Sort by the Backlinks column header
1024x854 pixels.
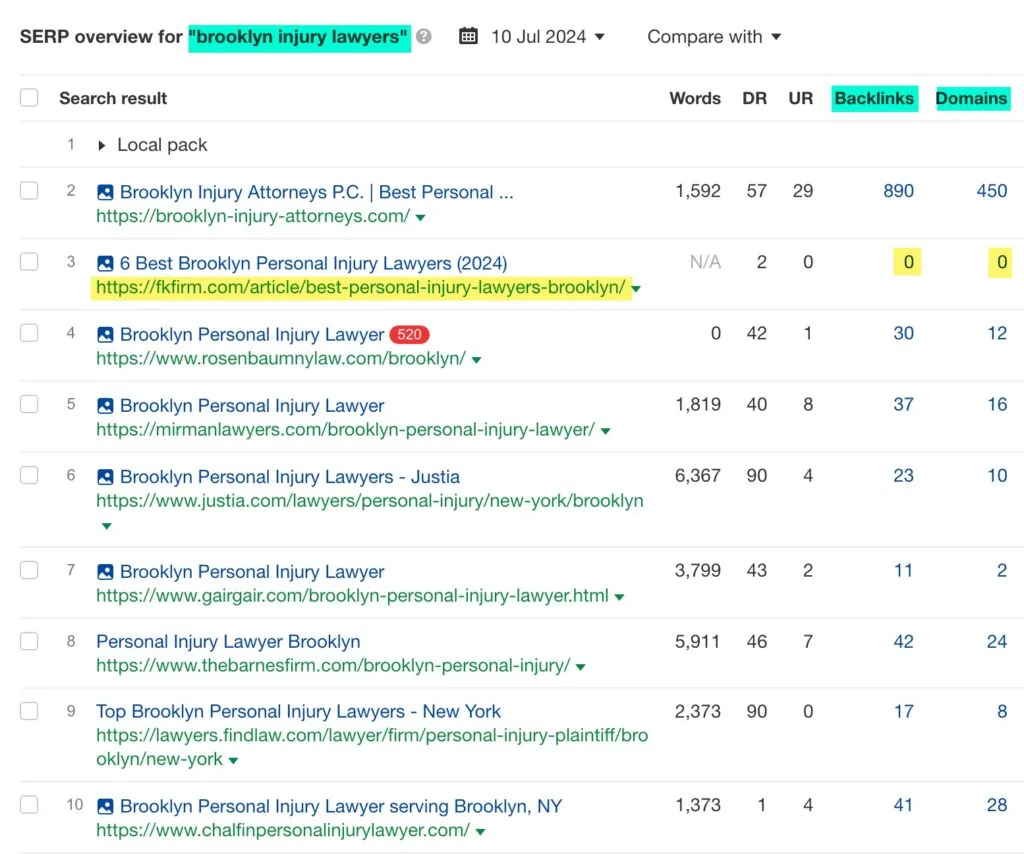(x=874, y=98)
